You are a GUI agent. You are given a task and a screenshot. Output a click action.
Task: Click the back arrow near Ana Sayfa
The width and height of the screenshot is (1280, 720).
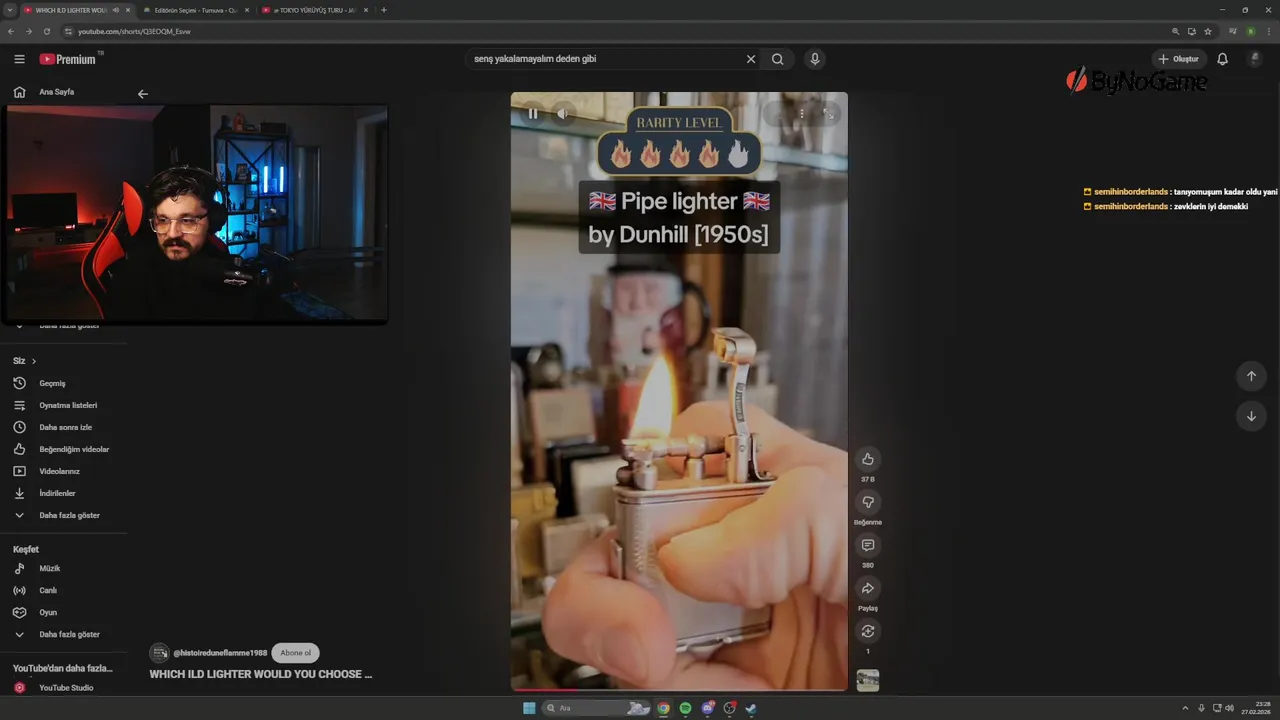coord(143,94)
